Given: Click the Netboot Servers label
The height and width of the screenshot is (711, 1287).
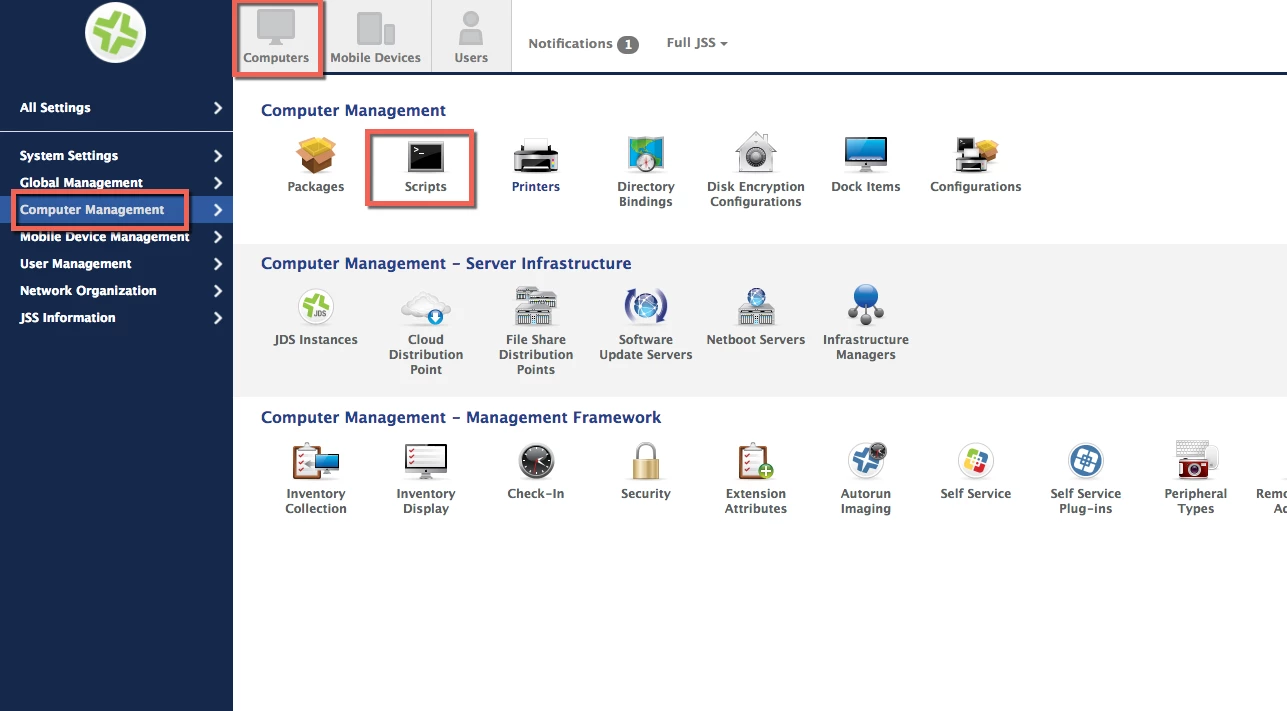Looking at the screenshot, I should click(756, 340).
